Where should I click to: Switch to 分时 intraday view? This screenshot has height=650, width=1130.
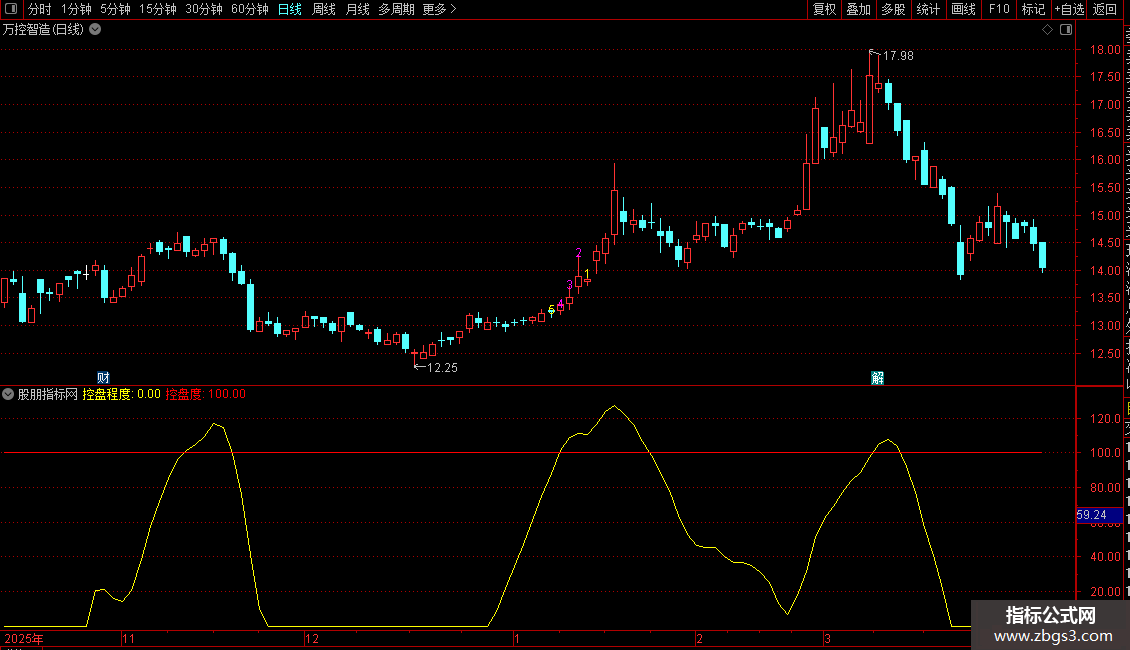(40, 9)
